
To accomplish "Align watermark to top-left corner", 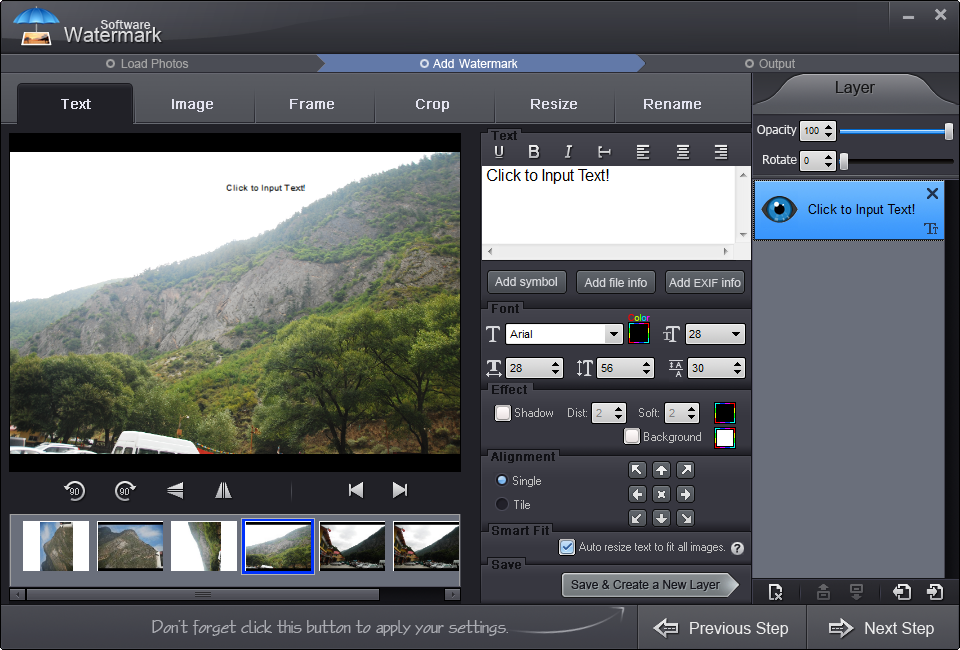I will [x=637, y=470].
